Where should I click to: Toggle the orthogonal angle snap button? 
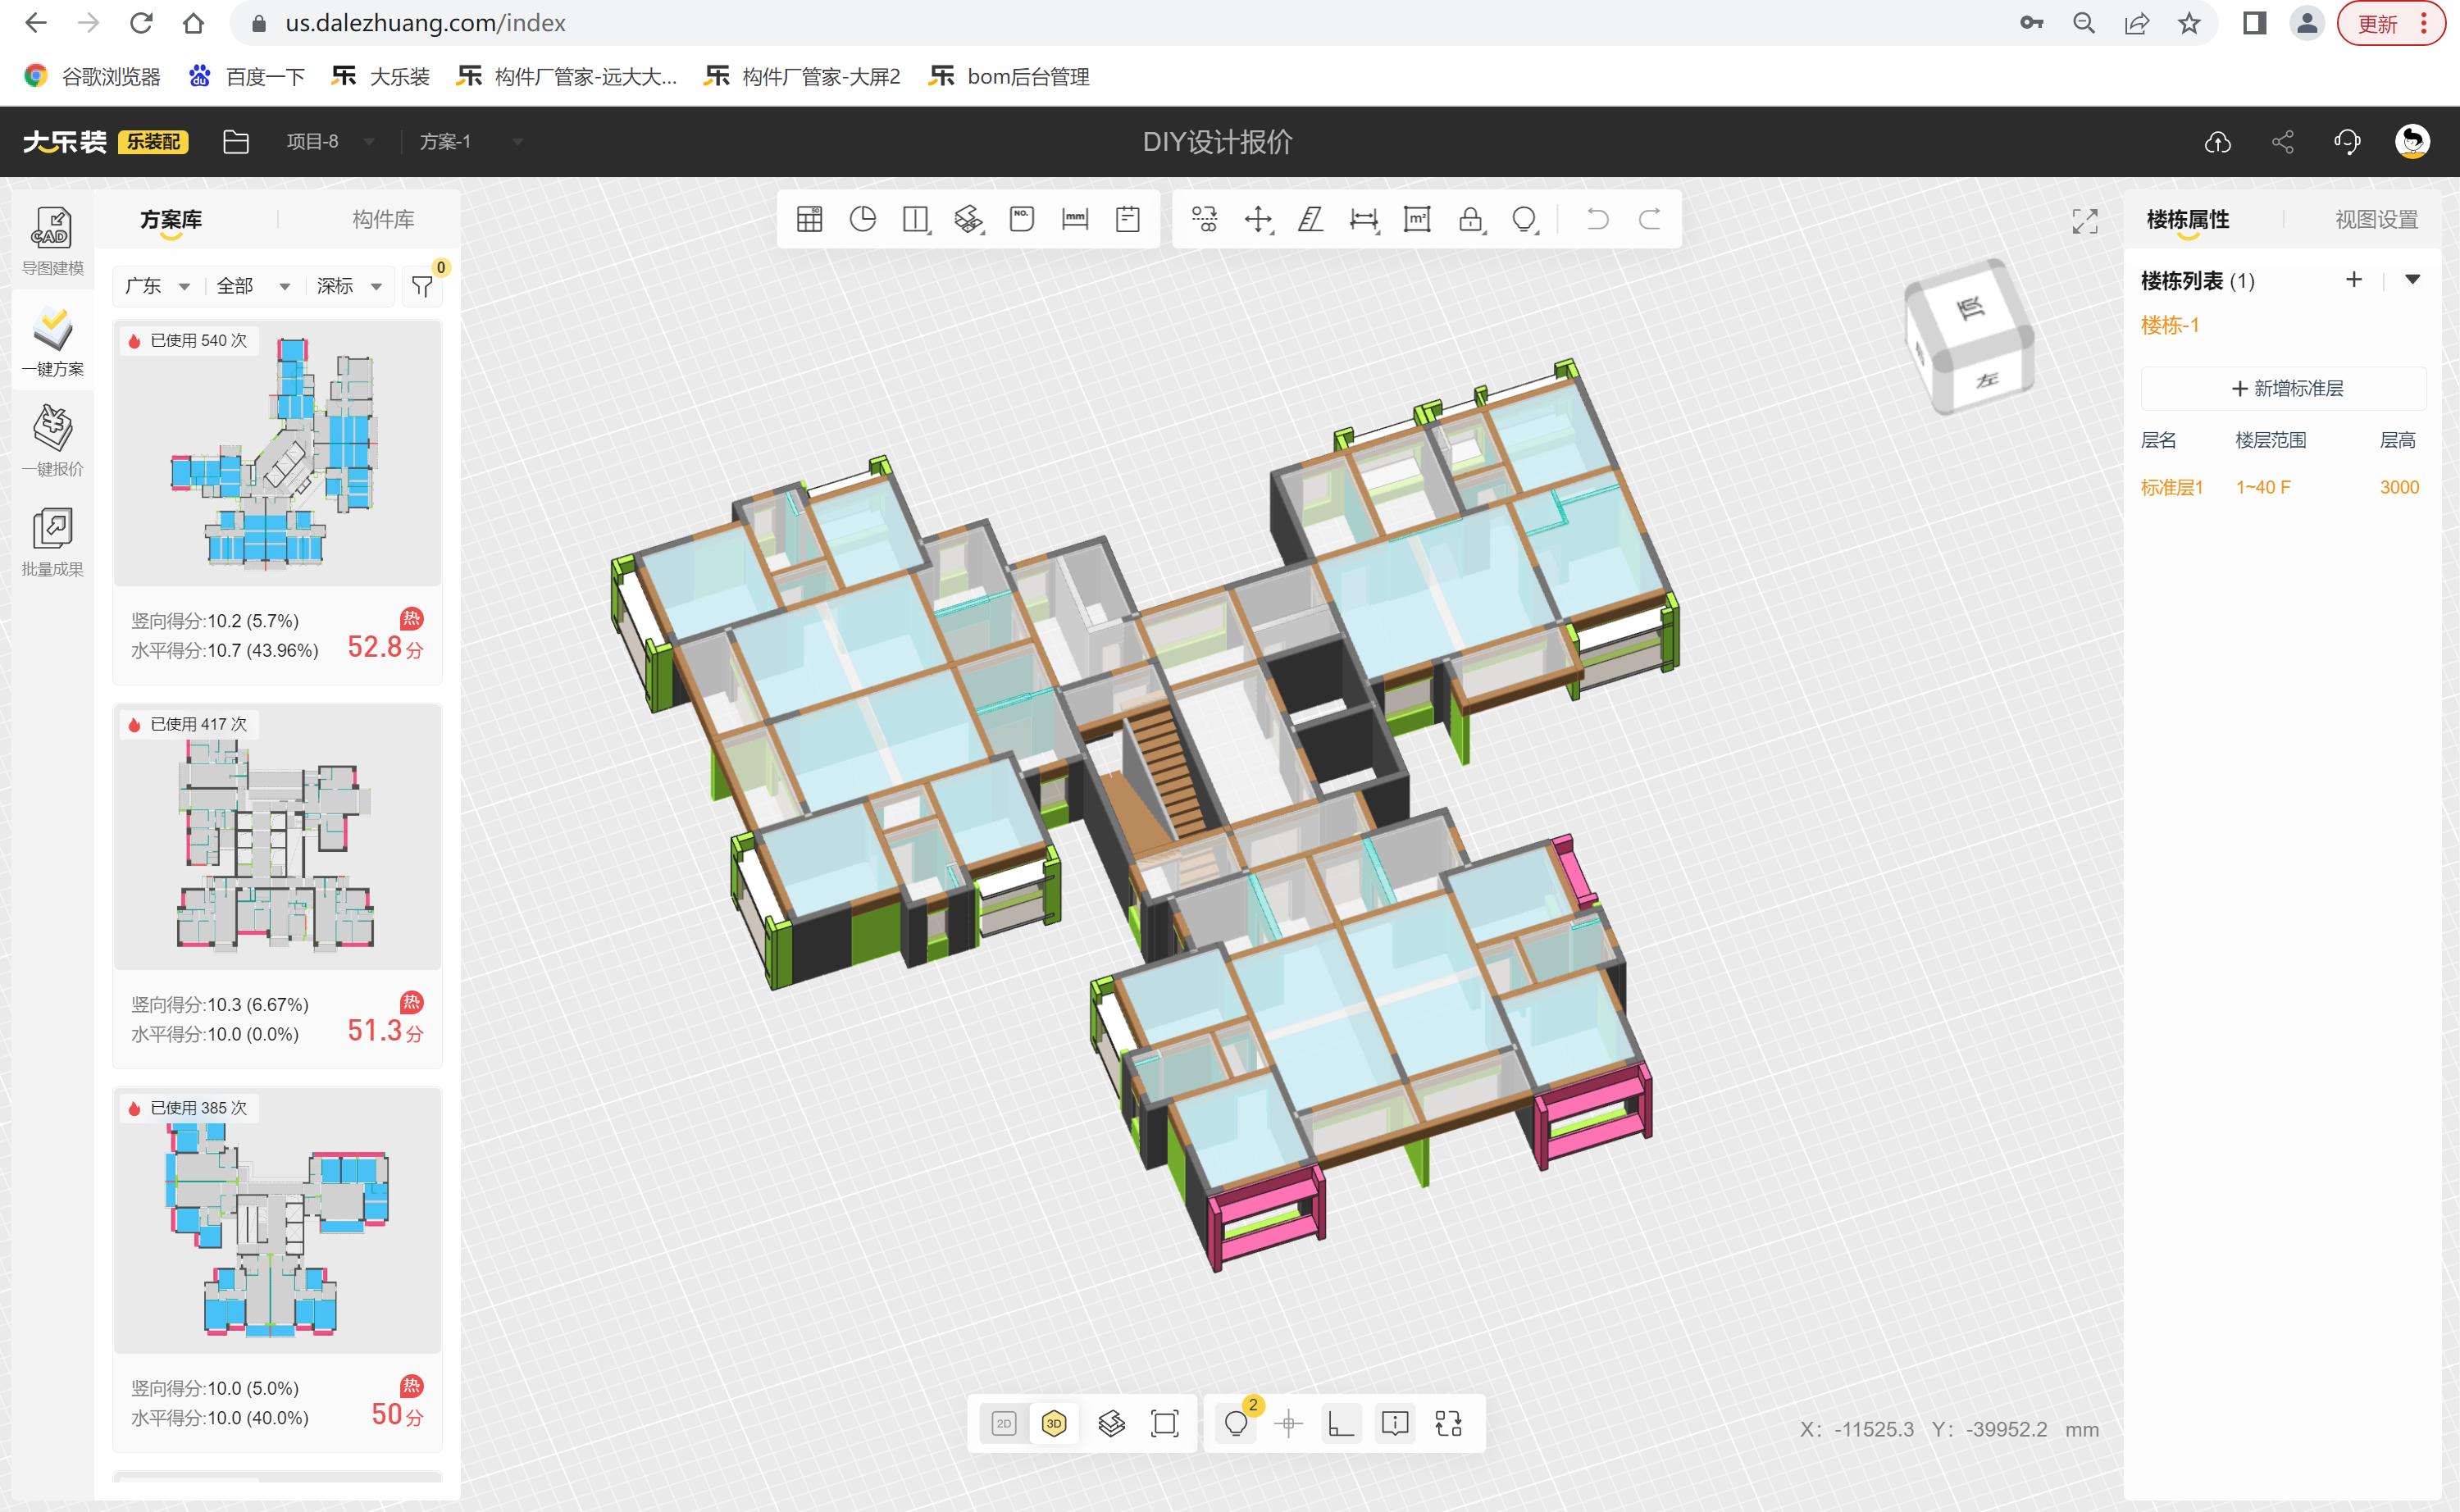pyautogui.click(x=1340, y=1423)
